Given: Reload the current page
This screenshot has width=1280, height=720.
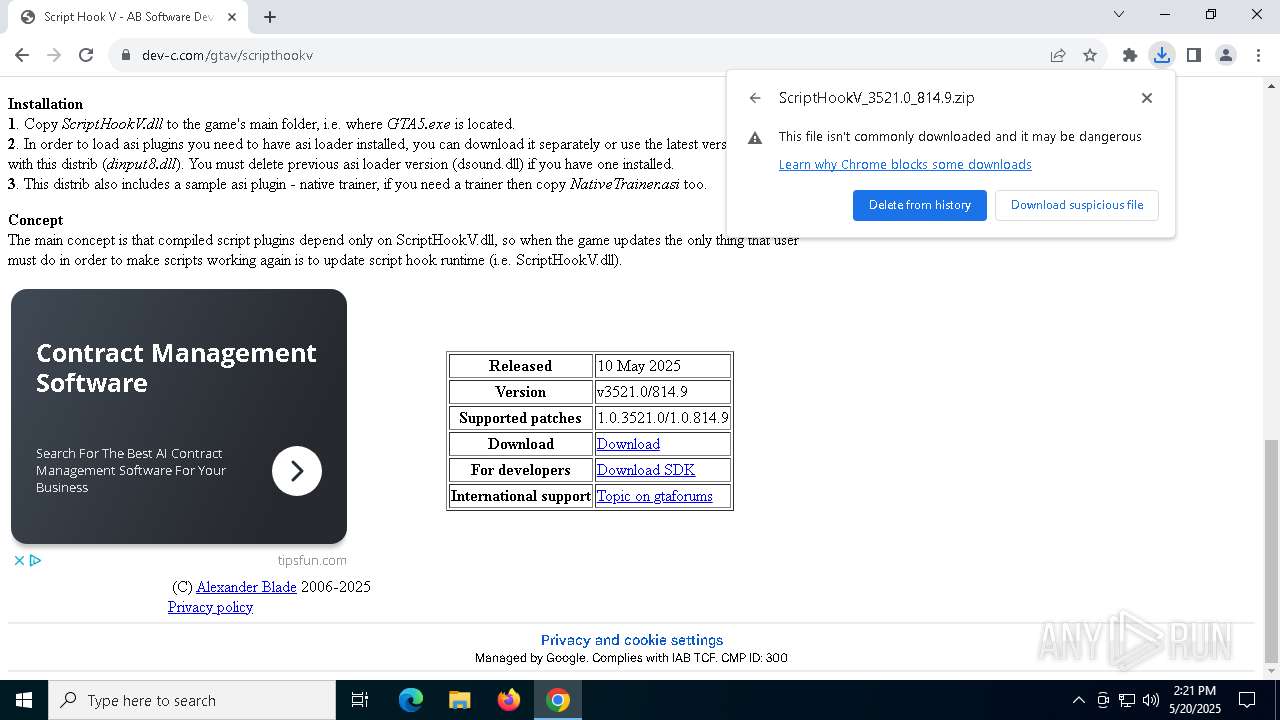Looking at the screenshot, I should (86, 55).
